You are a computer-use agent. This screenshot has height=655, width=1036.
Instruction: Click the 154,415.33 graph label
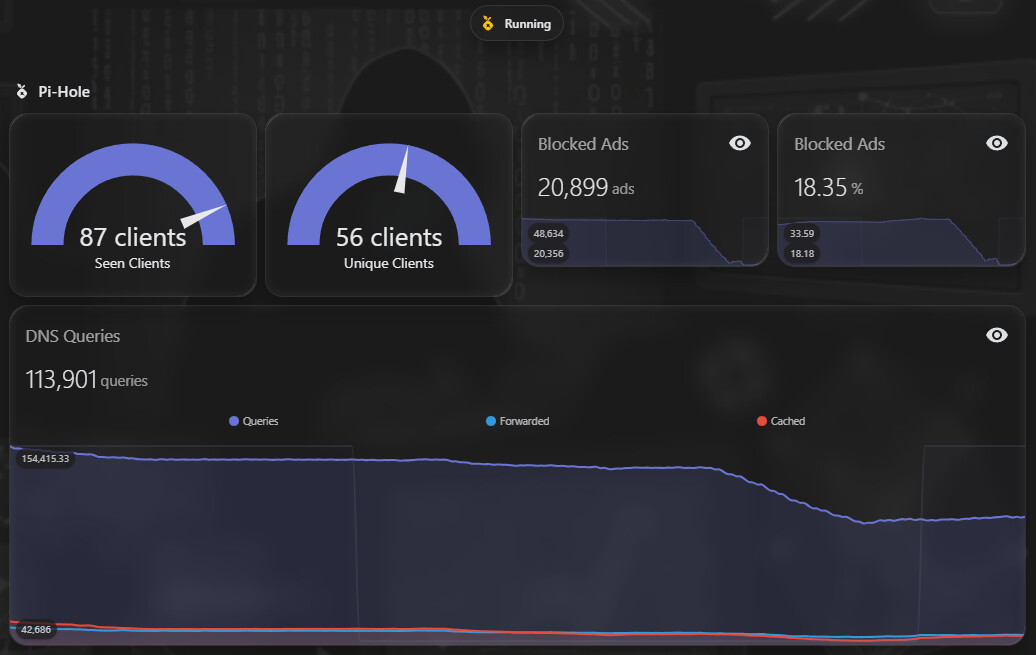pyautogui.click(x=45, y=458)
